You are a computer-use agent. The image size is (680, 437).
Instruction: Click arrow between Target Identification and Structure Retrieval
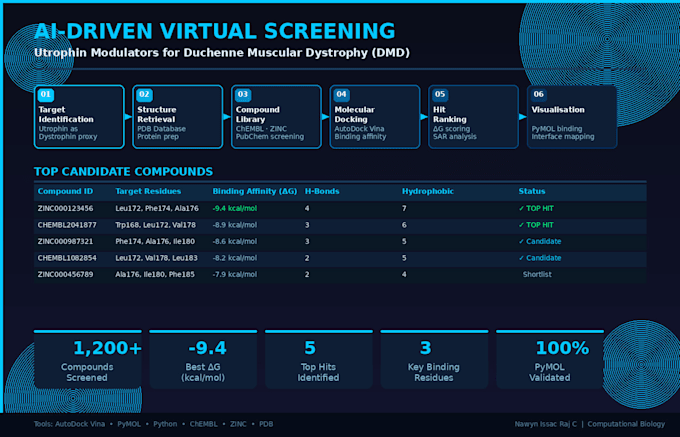click(128, 117)
